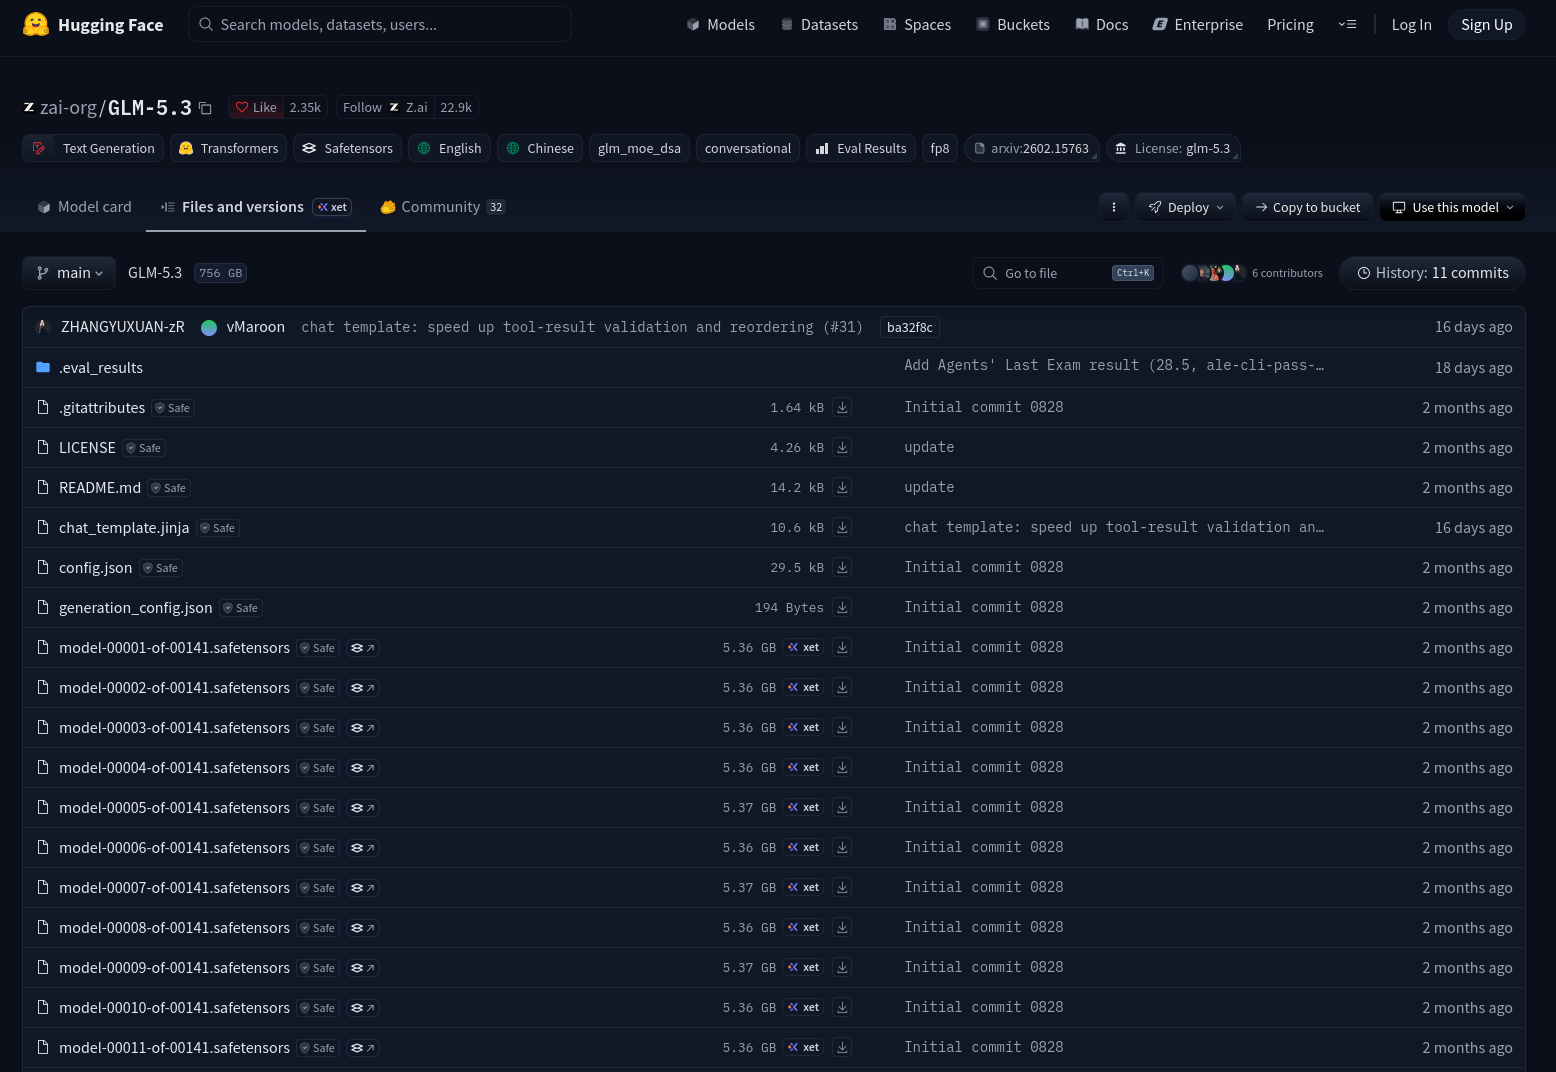
Task: Open the more options three-dot menu
Action: click(1114, 207)
